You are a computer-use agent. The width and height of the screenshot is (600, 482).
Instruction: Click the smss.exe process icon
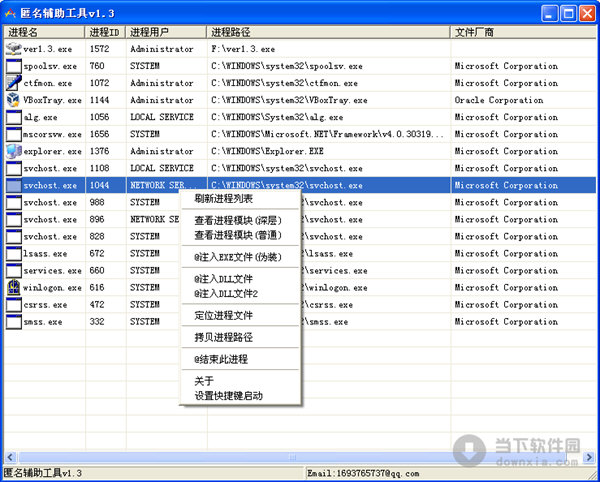tap(14, 322)
